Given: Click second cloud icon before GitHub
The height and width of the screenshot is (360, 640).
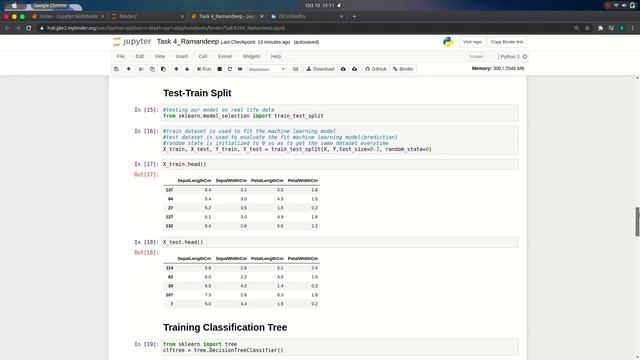Looking at the screenshot, I should pos(354,69).
